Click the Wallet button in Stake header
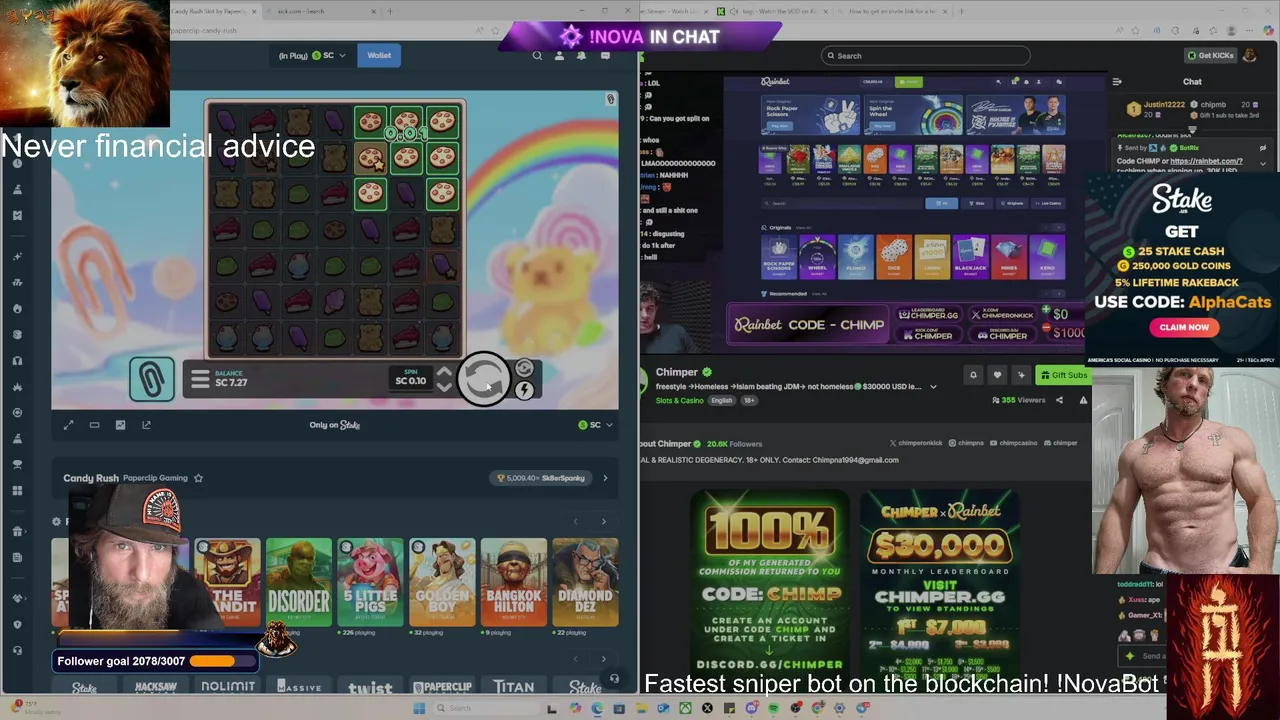 tap(379, 56)
